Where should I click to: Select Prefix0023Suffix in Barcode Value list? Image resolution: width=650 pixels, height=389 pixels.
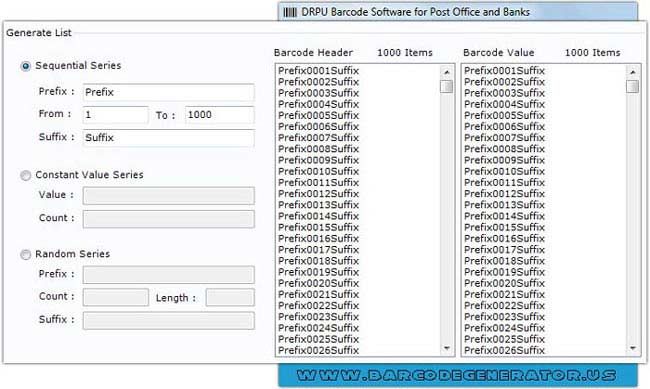point(504,317)
